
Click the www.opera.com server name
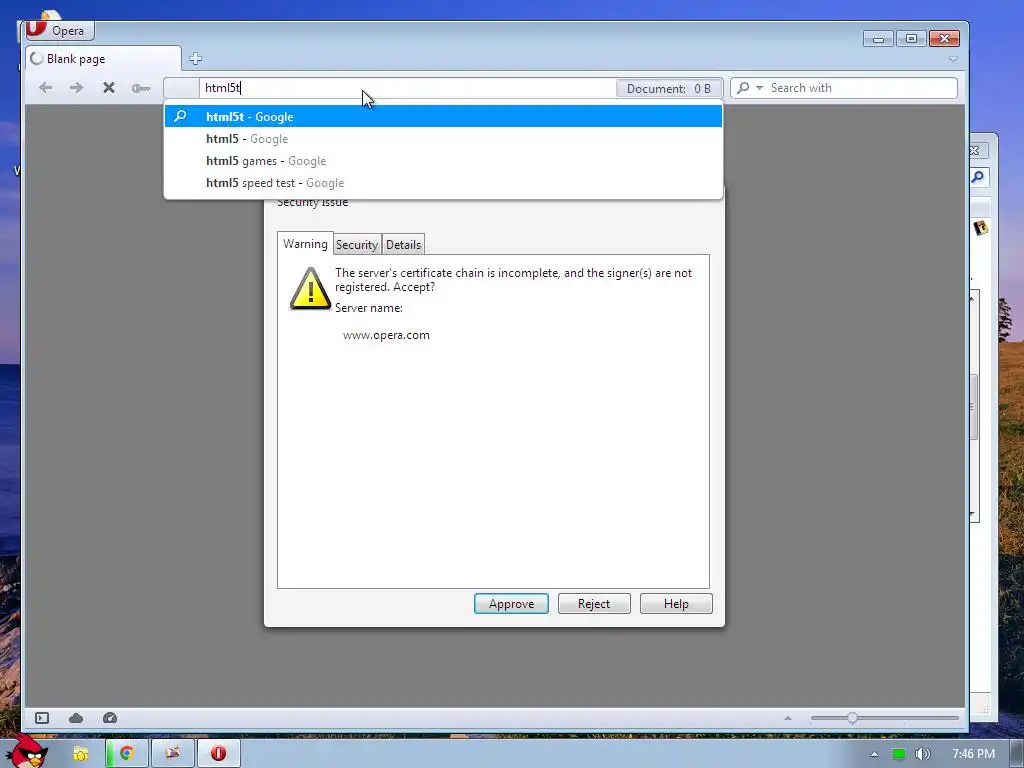coord(386,335)
